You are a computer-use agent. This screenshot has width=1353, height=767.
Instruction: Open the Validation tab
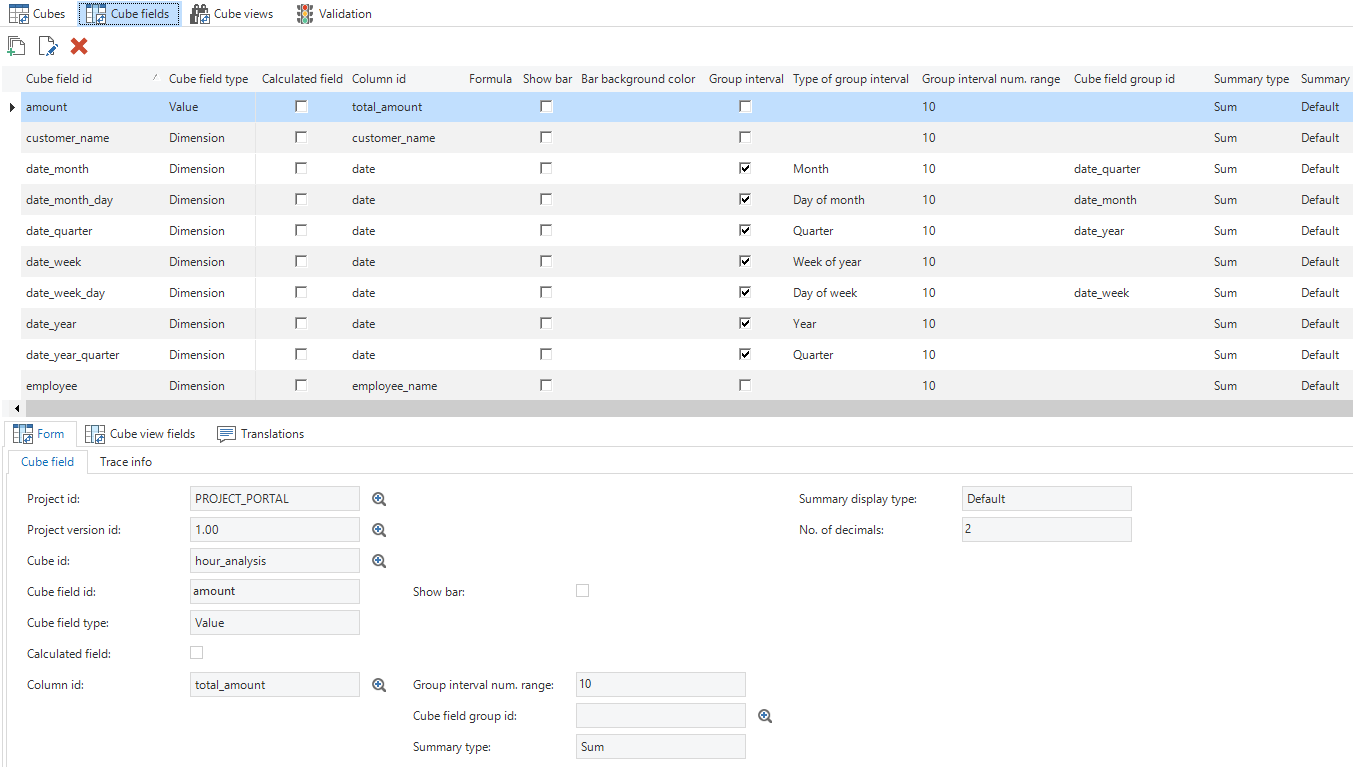[x=334, y=14]
